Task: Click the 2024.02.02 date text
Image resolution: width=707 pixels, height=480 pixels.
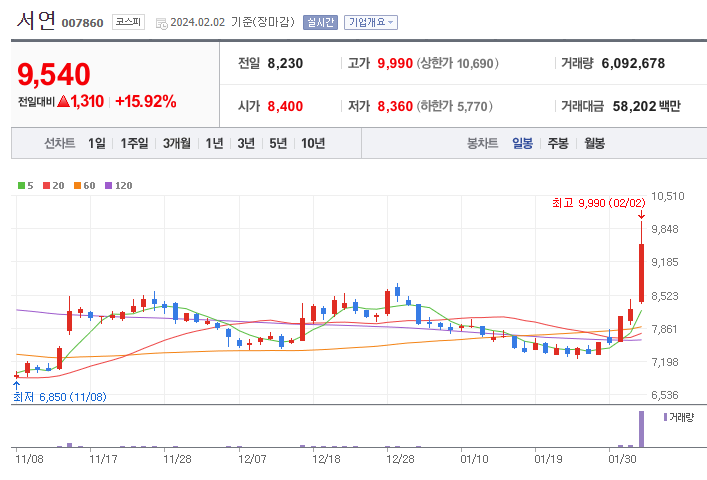Action: [197, 22]
